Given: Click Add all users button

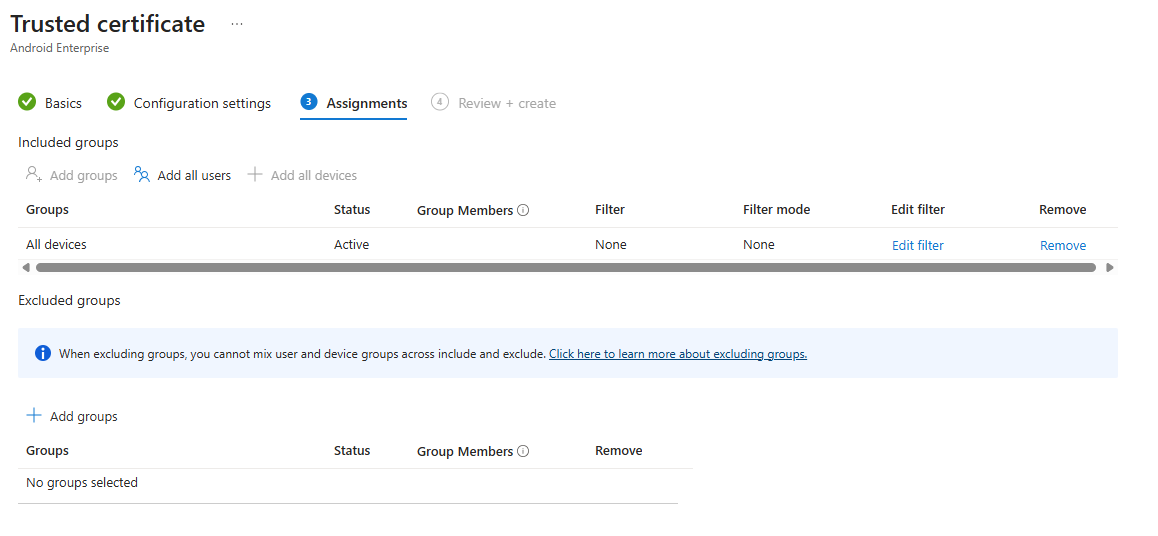Looking at the screenshot, I should 194,176.
